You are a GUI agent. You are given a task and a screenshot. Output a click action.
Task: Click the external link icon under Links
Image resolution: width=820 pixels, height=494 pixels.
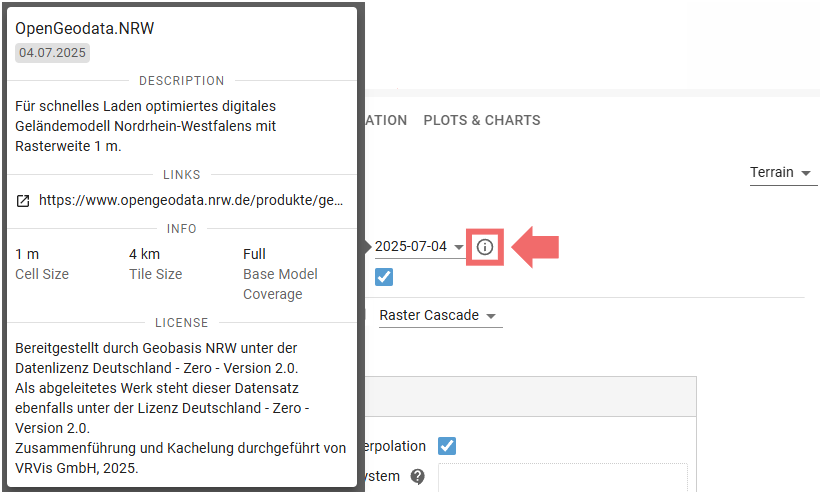tap(23, 200)
